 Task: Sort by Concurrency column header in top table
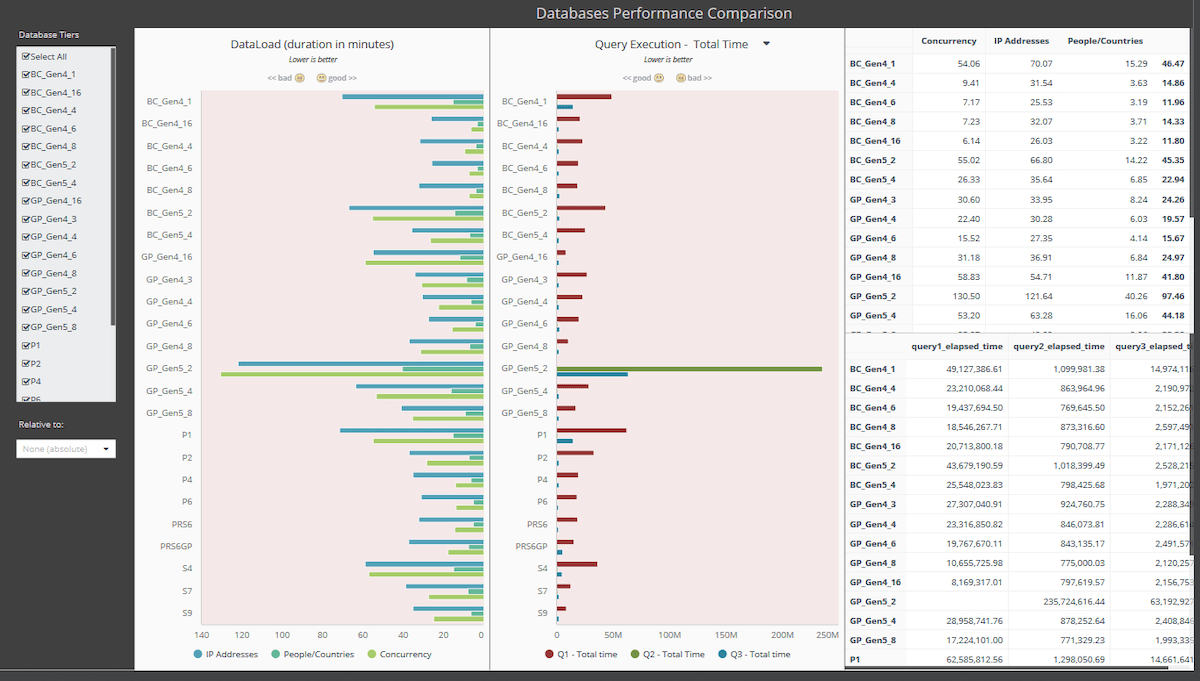[x=948, y=41]
